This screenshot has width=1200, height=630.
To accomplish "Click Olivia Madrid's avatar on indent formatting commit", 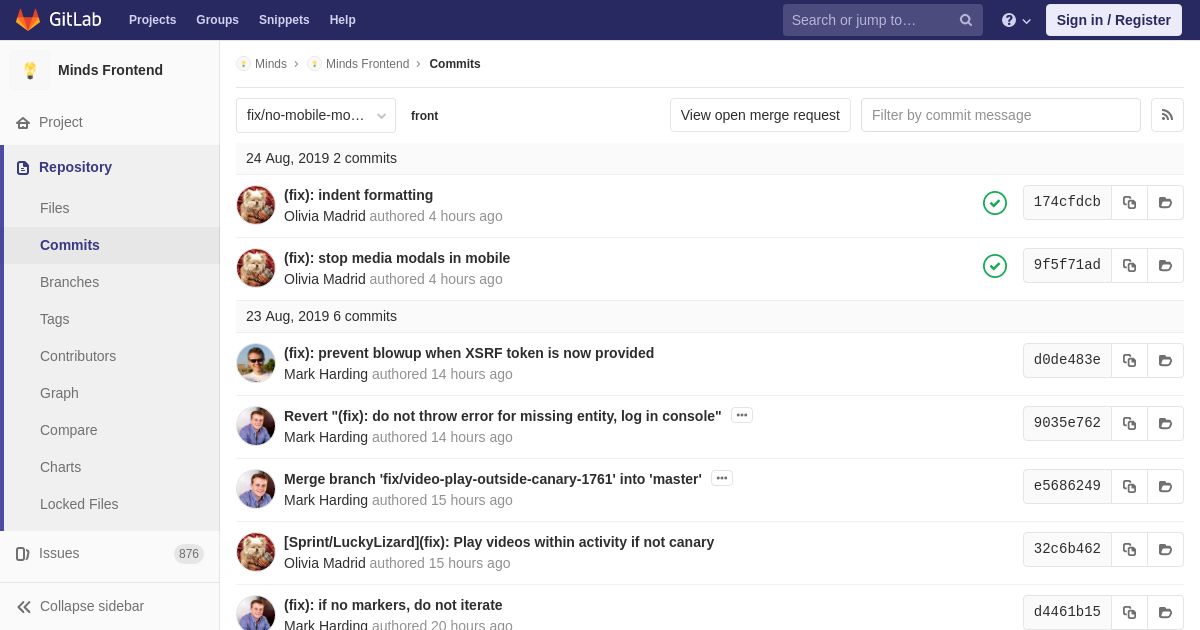I will point(256,205).
